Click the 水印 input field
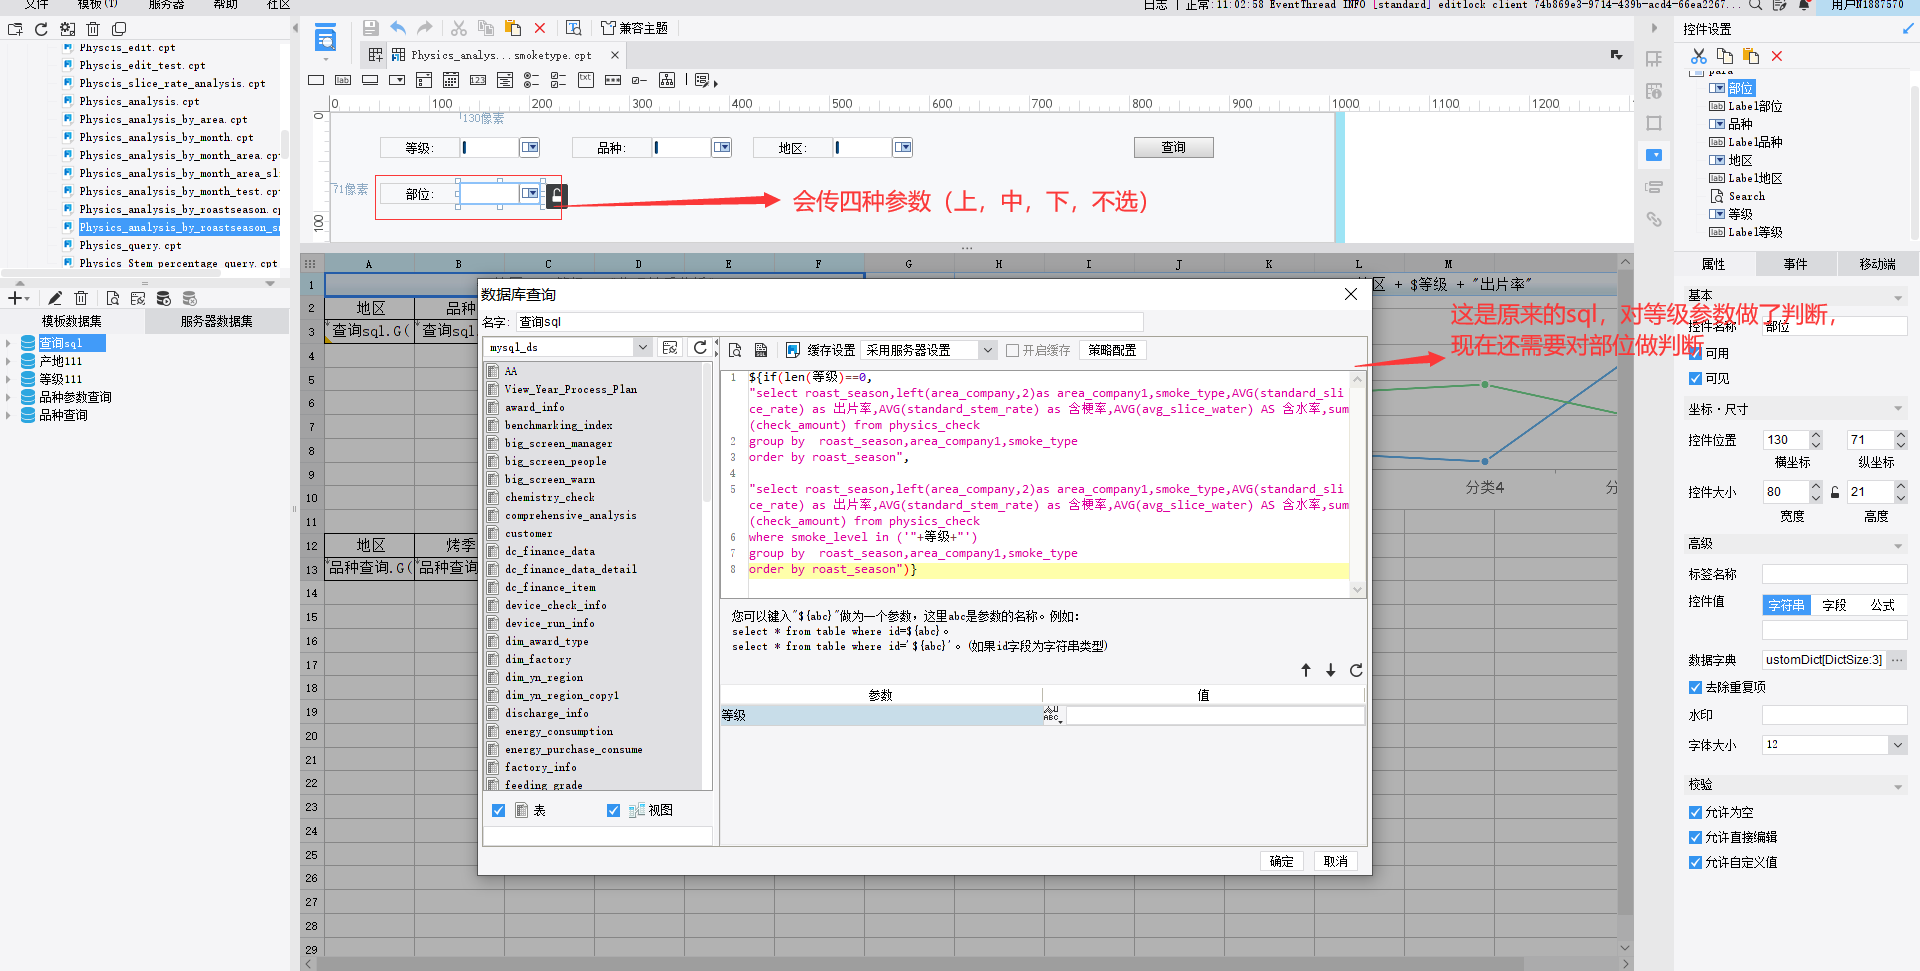 [x=1834, y=715]
